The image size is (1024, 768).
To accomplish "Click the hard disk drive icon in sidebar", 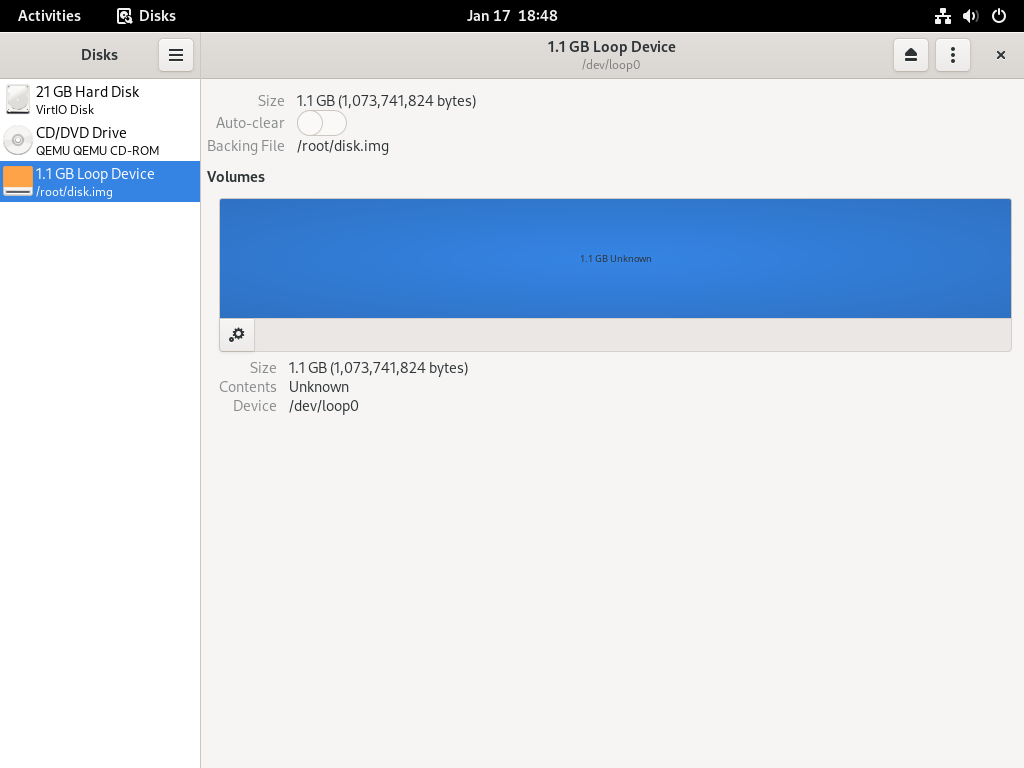I will click(x=18, y=99).
